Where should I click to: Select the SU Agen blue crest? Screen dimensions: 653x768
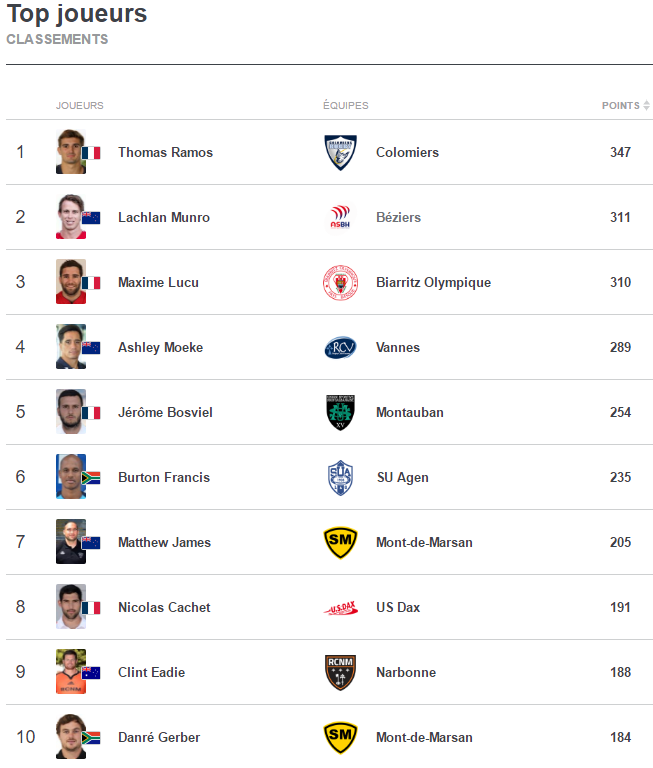340,478
